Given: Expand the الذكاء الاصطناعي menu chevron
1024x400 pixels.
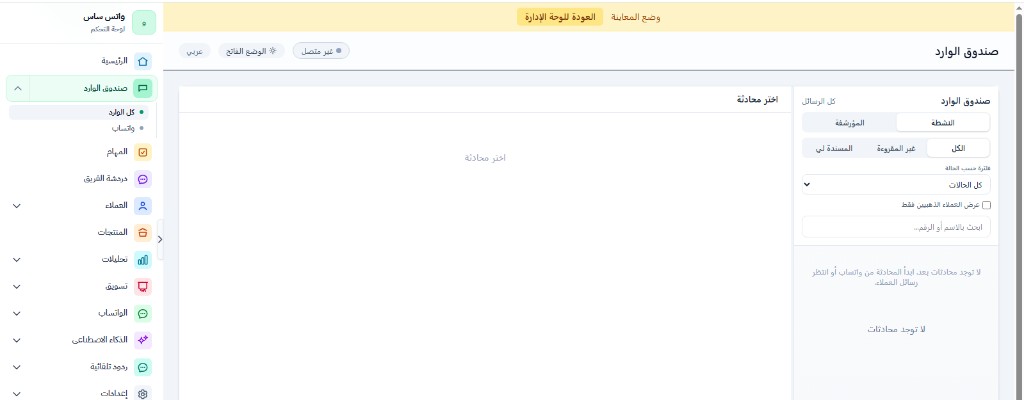Looking at the screenshot, I should pos(17,340).
